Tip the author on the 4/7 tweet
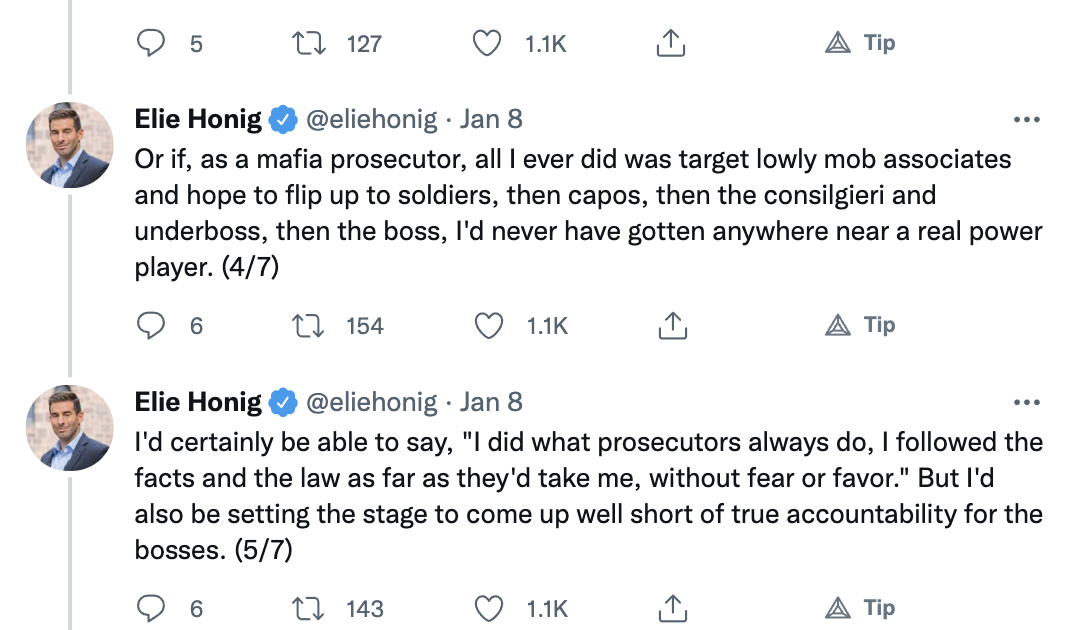Viewport: 1070px width, 630px height. pos(860,326)
